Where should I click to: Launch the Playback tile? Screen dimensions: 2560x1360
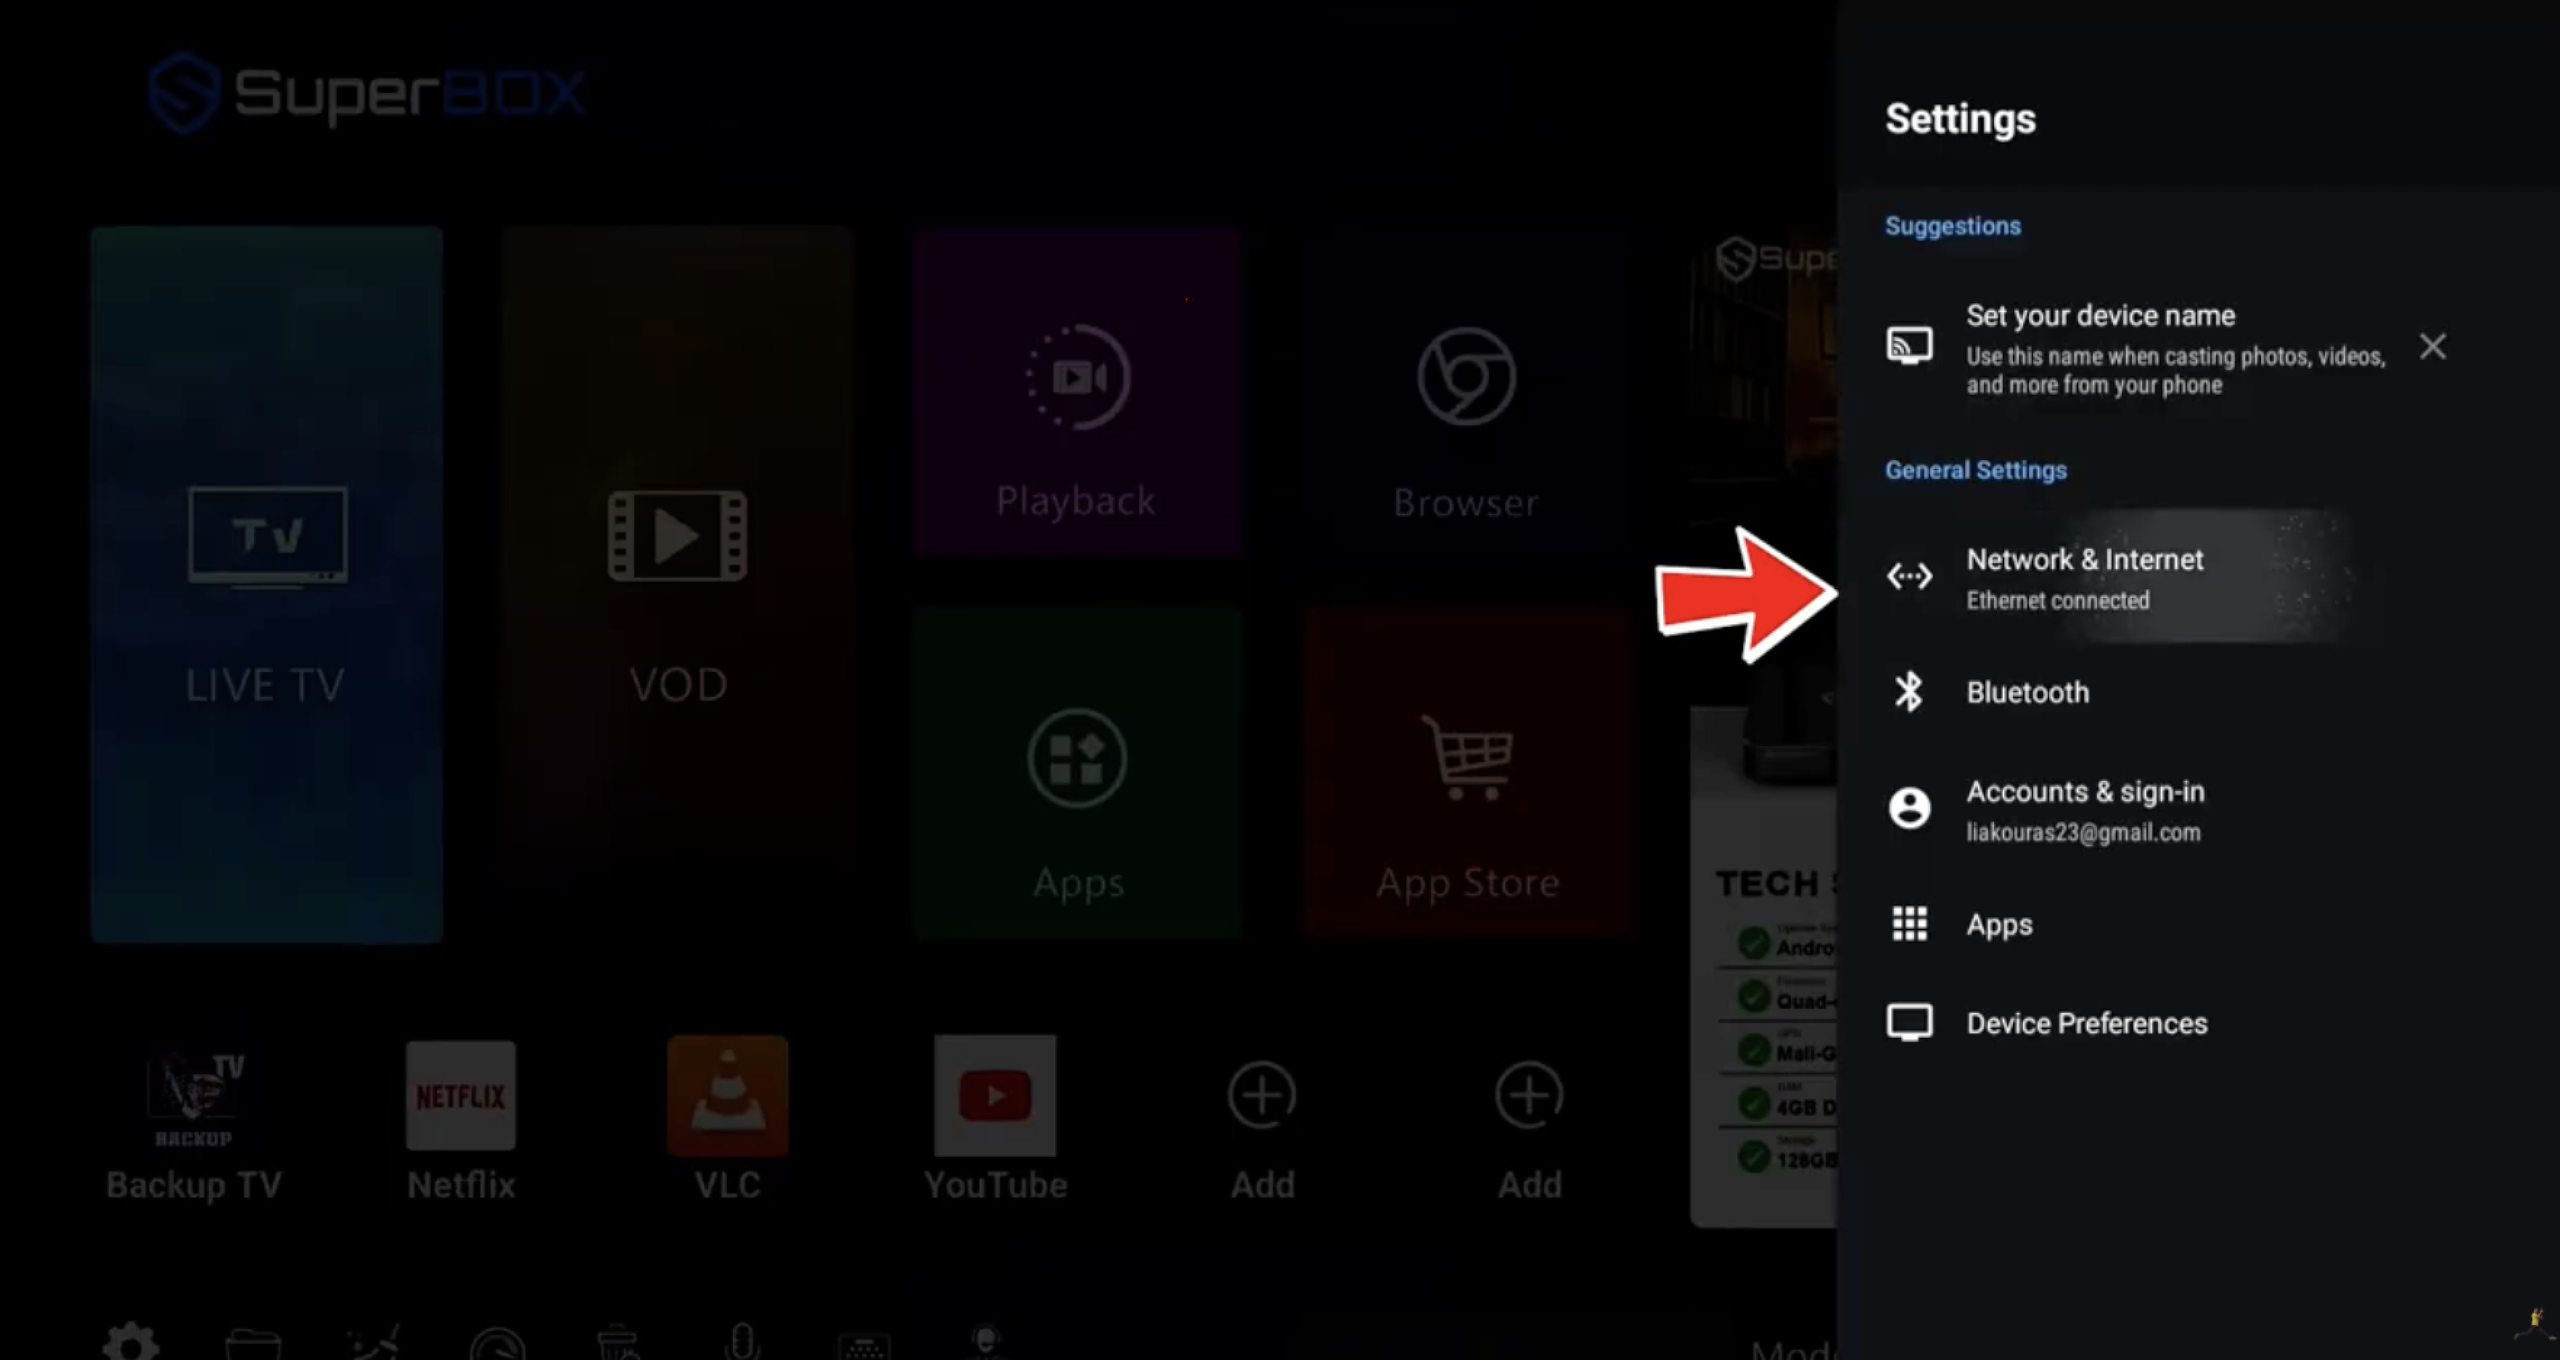pyautogui.click(x=1077, y=391)
